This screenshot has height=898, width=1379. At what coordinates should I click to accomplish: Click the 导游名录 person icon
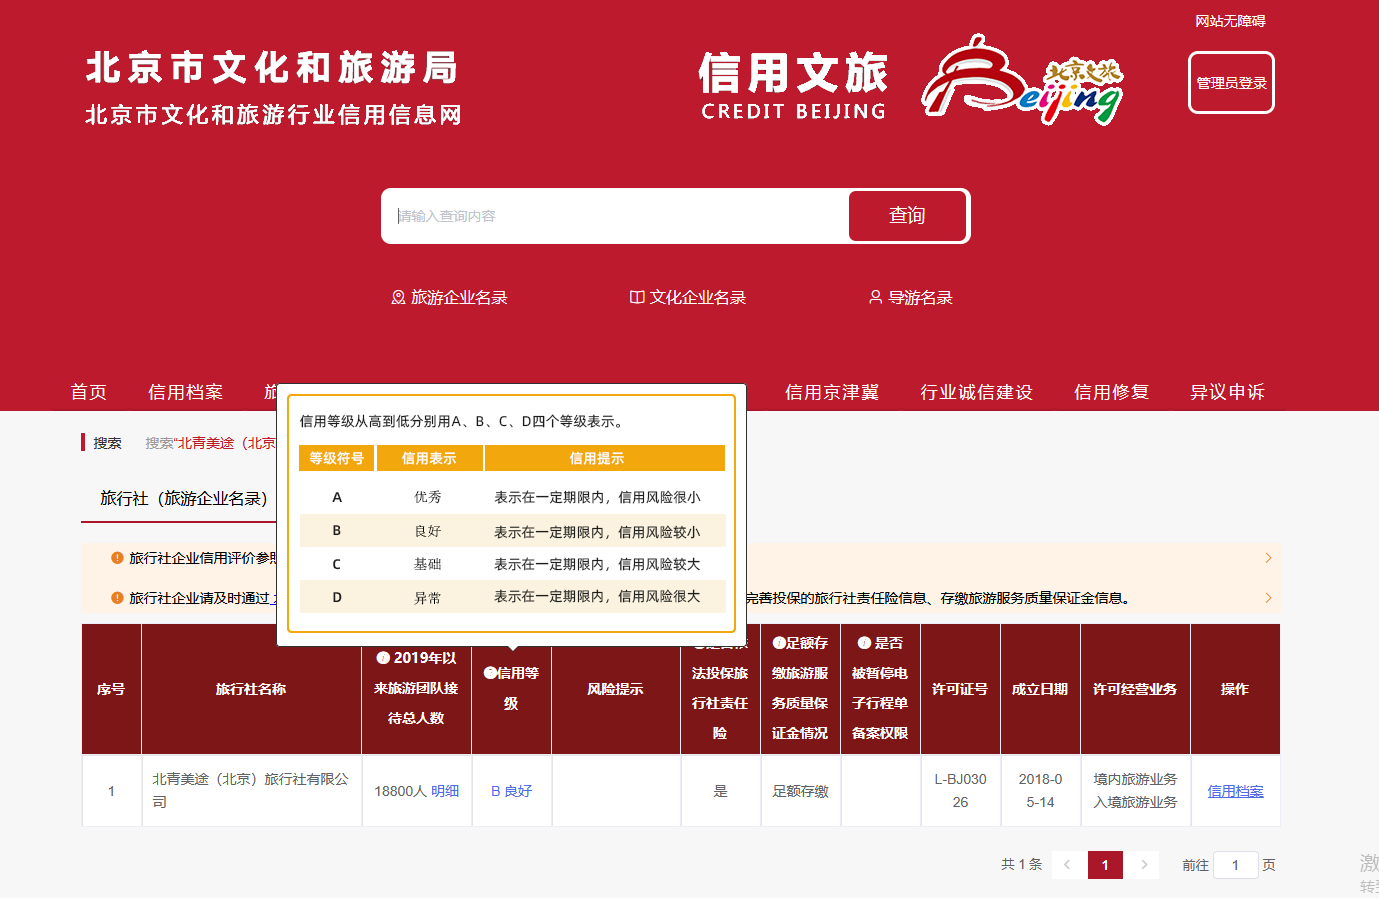(x=876, y=297)
